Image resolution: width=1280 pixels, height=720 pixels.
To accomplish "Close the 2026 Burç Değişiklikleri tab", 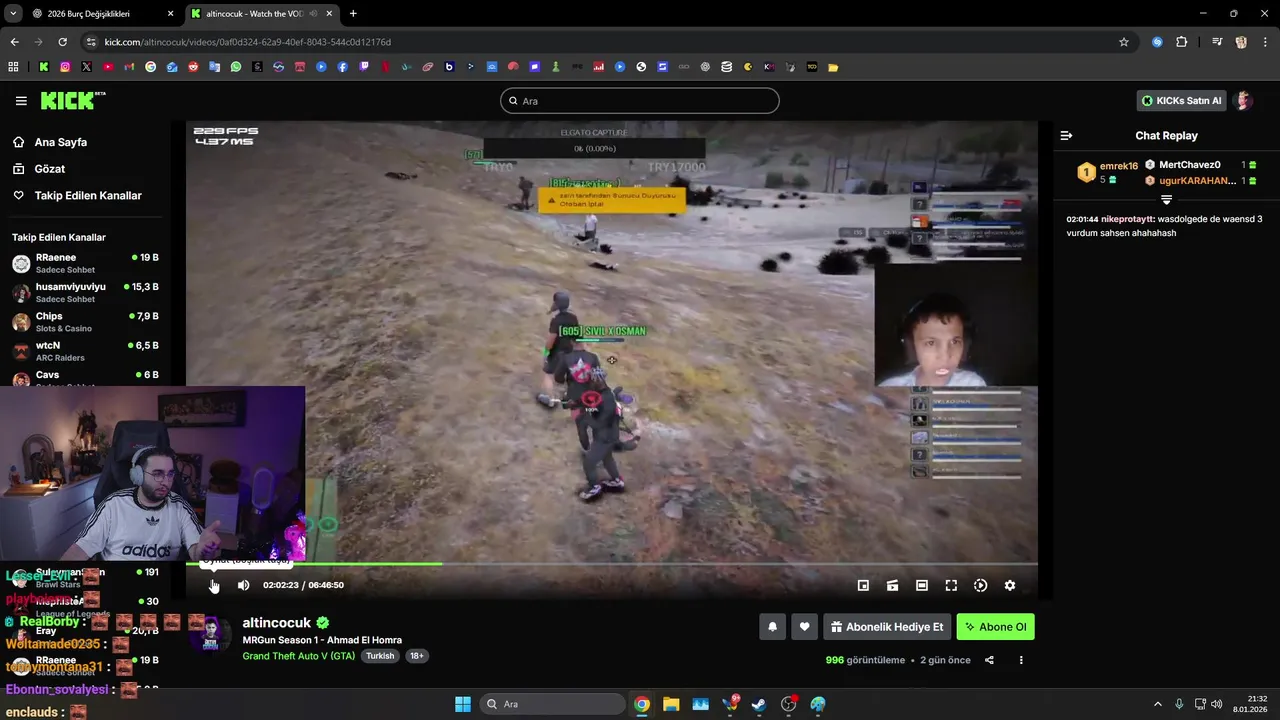I will (170, 14).
